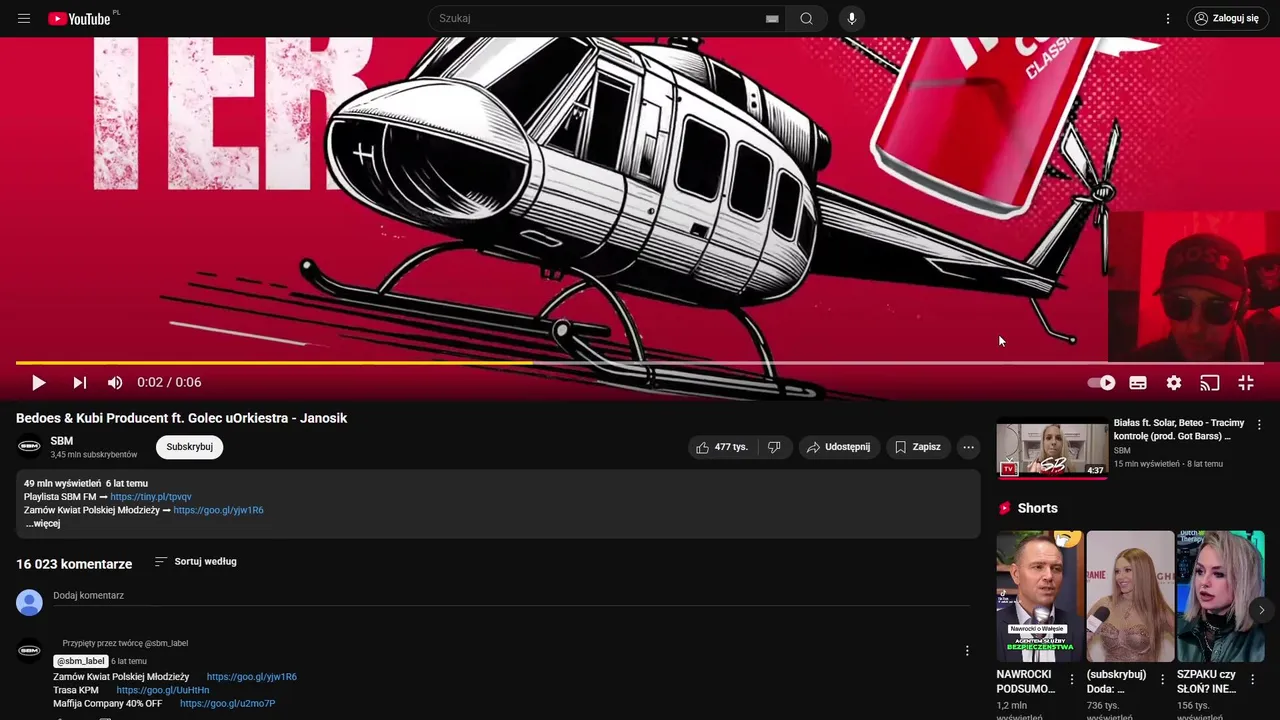Toggle subtitles in the player

tap(1138, 382)
